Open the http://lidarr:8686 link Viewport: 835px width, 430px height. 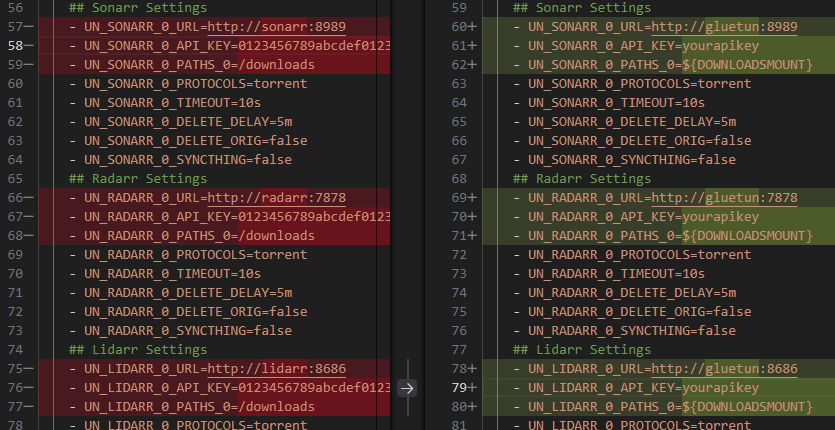276,369
